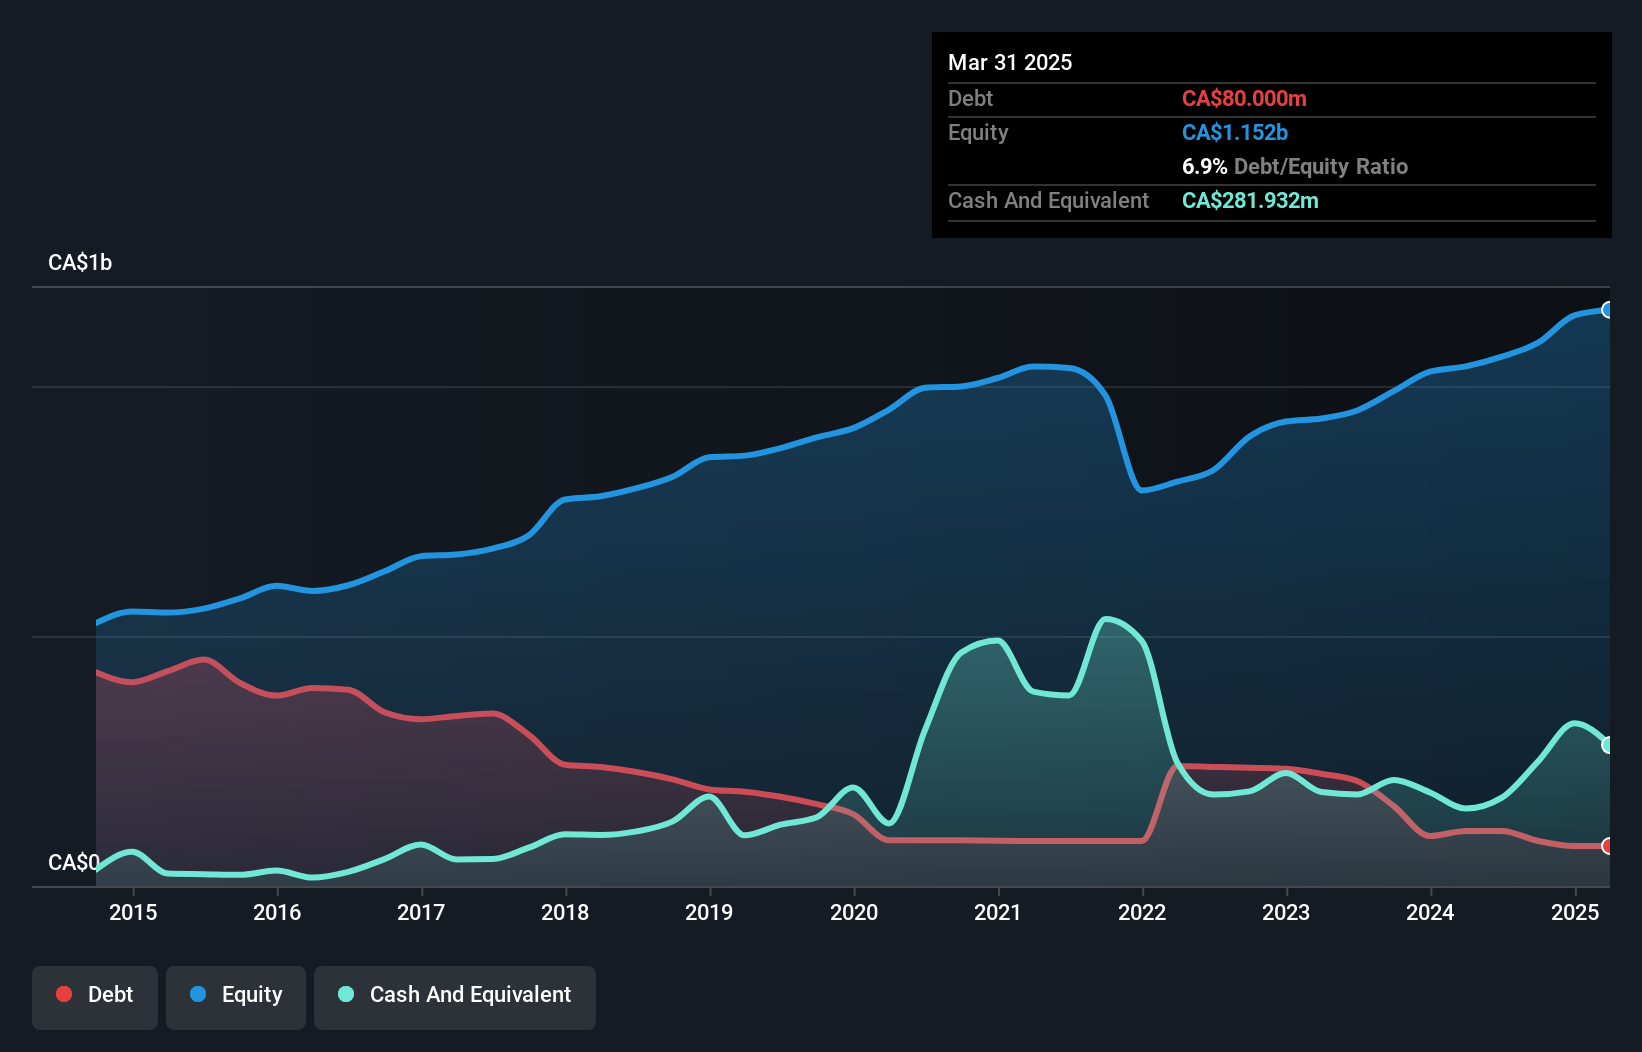Click the teal Cash value CA$281.932m
The image size is (1642, 1052).
(1250, 200)
